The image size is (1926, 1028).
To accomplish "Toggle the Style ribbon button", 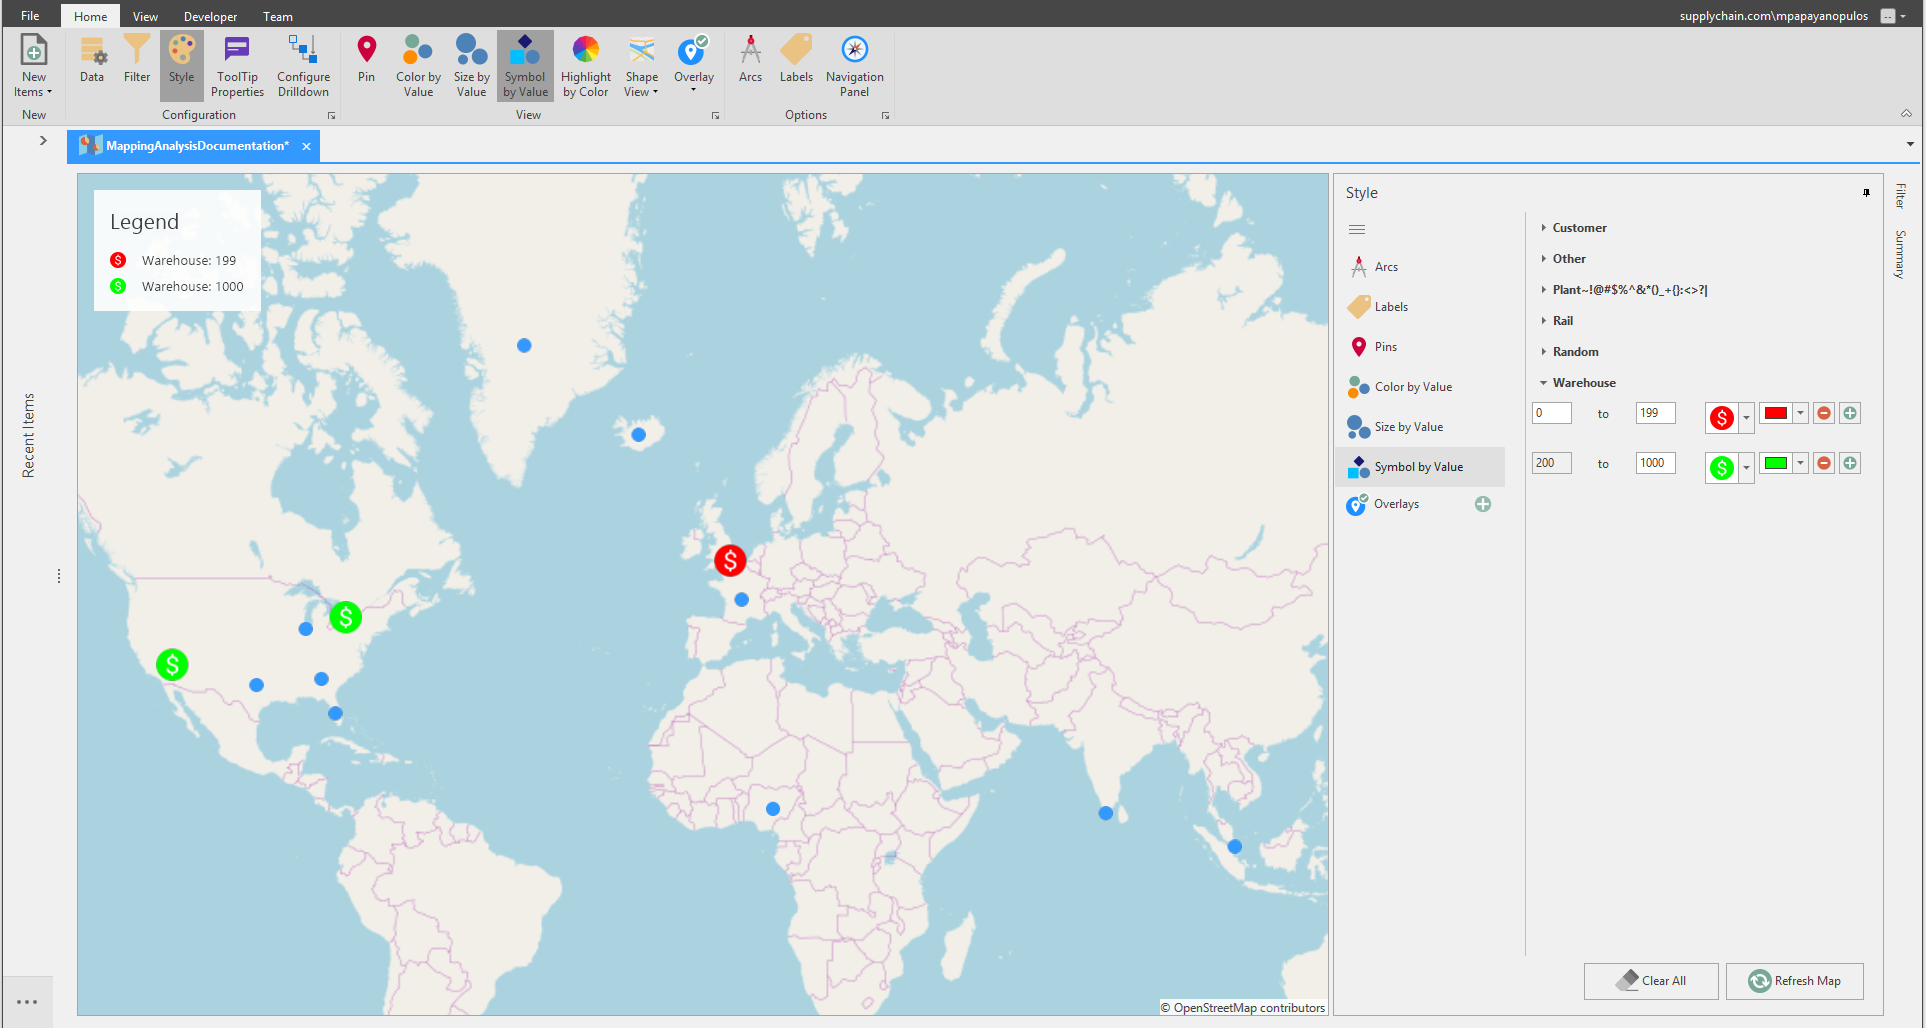I will pyautogui.click(x=181, y=66).
